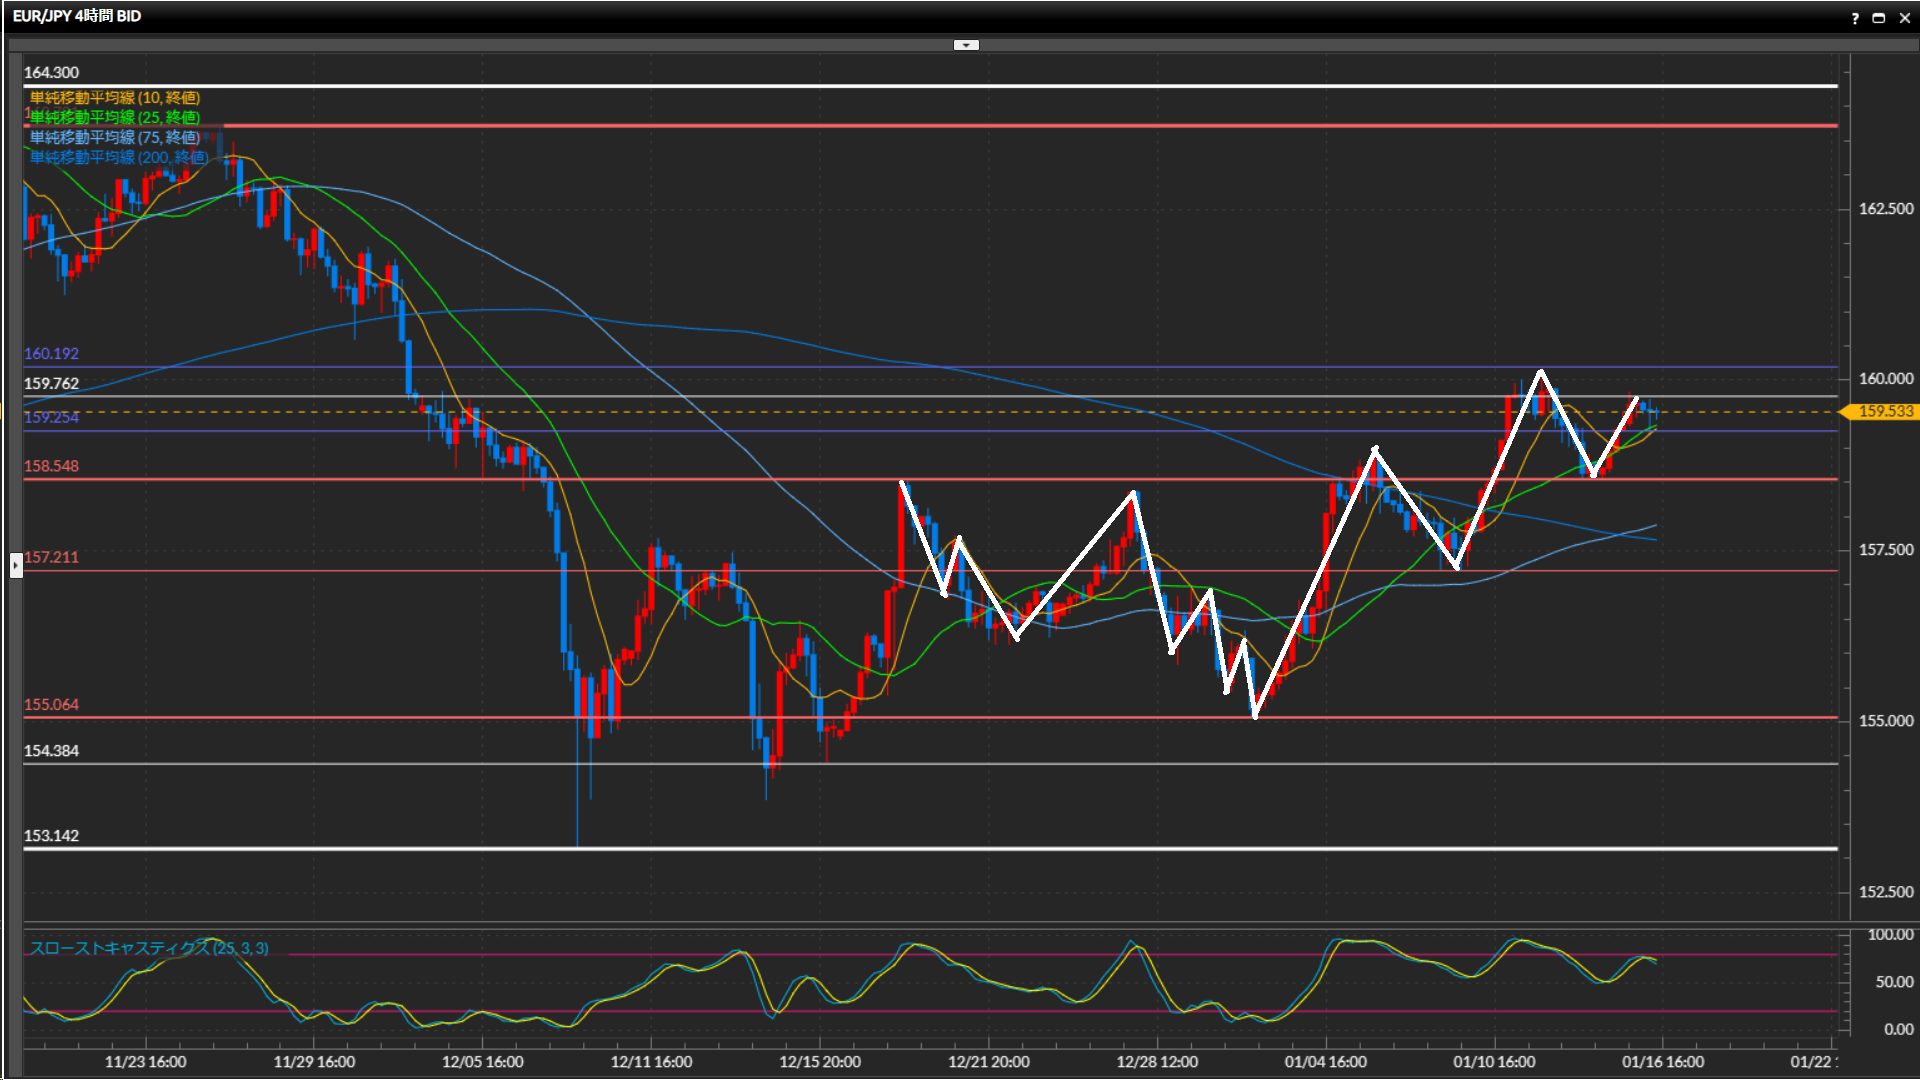1920x1080 pixels.
Task: Close the EUR/JPY chart window
Action: pyautogui.click(x=1904, y=18)
